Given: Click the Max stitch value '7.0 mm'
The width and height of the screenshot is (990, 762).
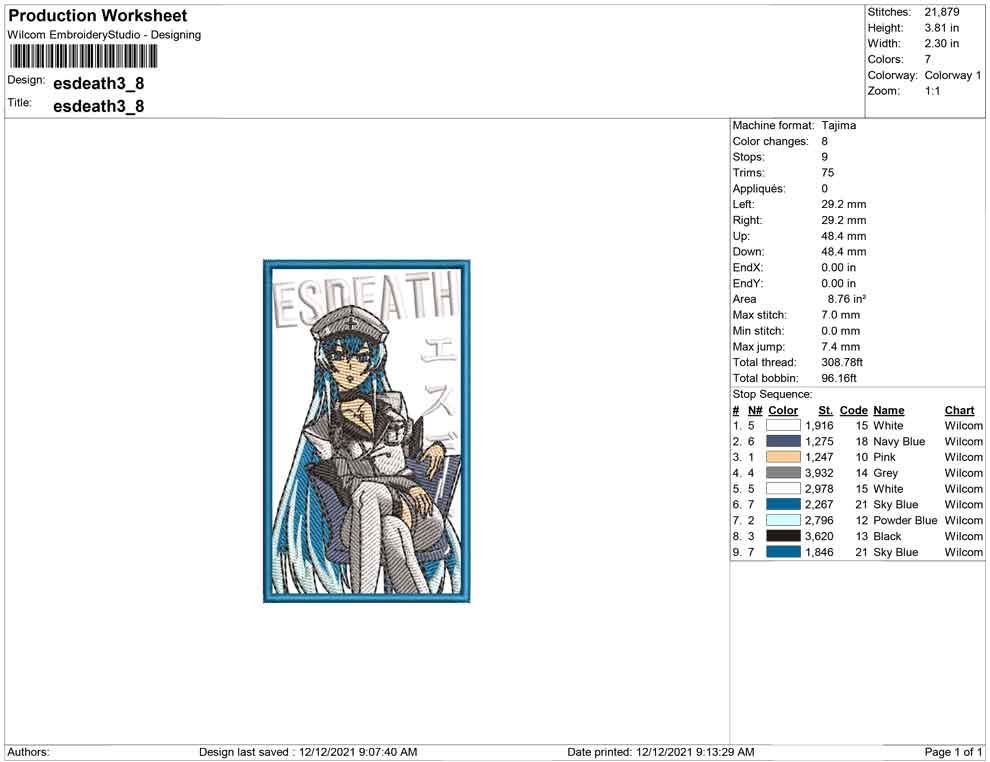Looking at the screenshot, I should 840,315.
